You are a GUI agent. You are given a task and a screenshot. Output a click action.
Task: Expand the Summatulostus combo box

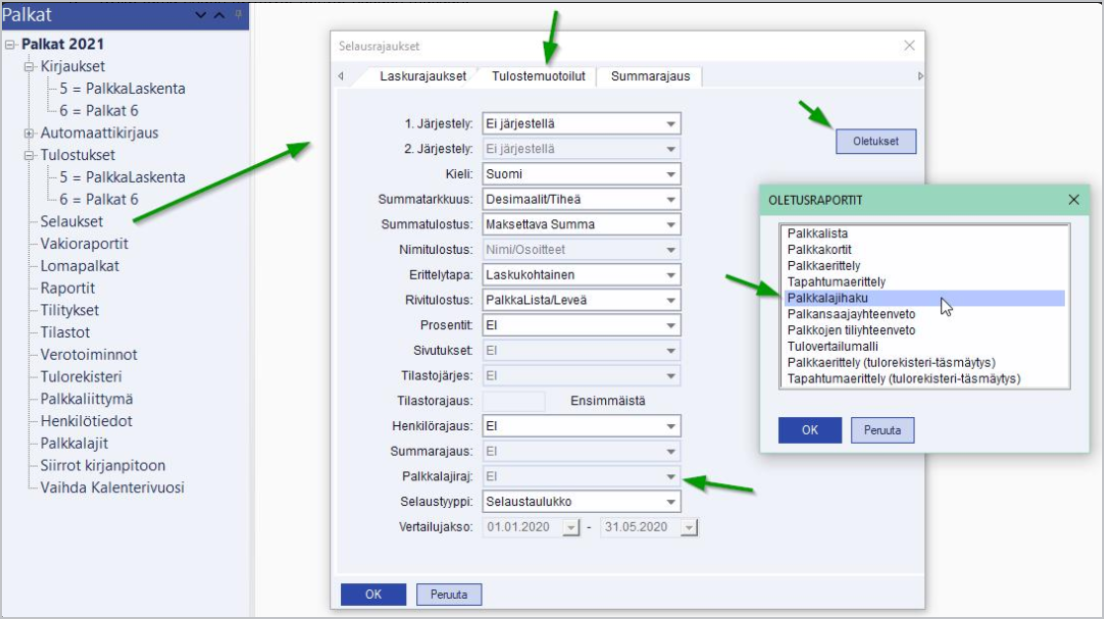point(580,224)
